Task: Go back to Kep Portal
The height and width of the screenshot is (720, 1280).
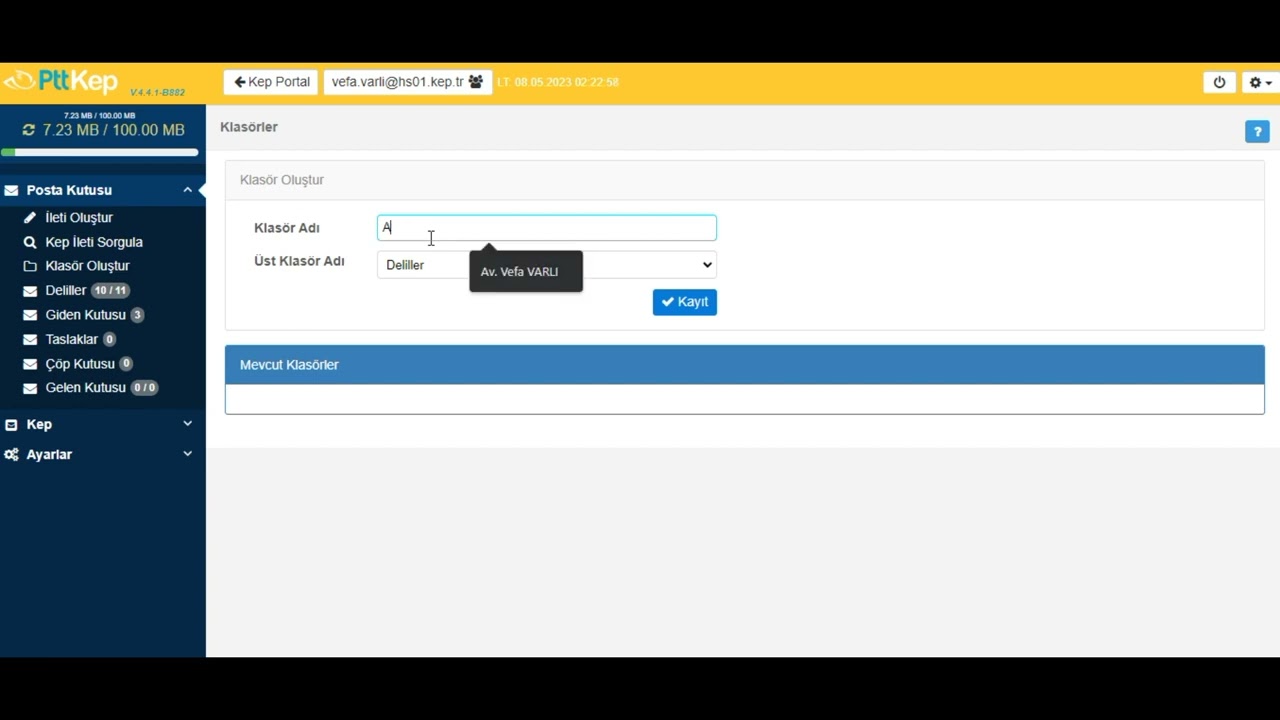Action: click(271, 82)
